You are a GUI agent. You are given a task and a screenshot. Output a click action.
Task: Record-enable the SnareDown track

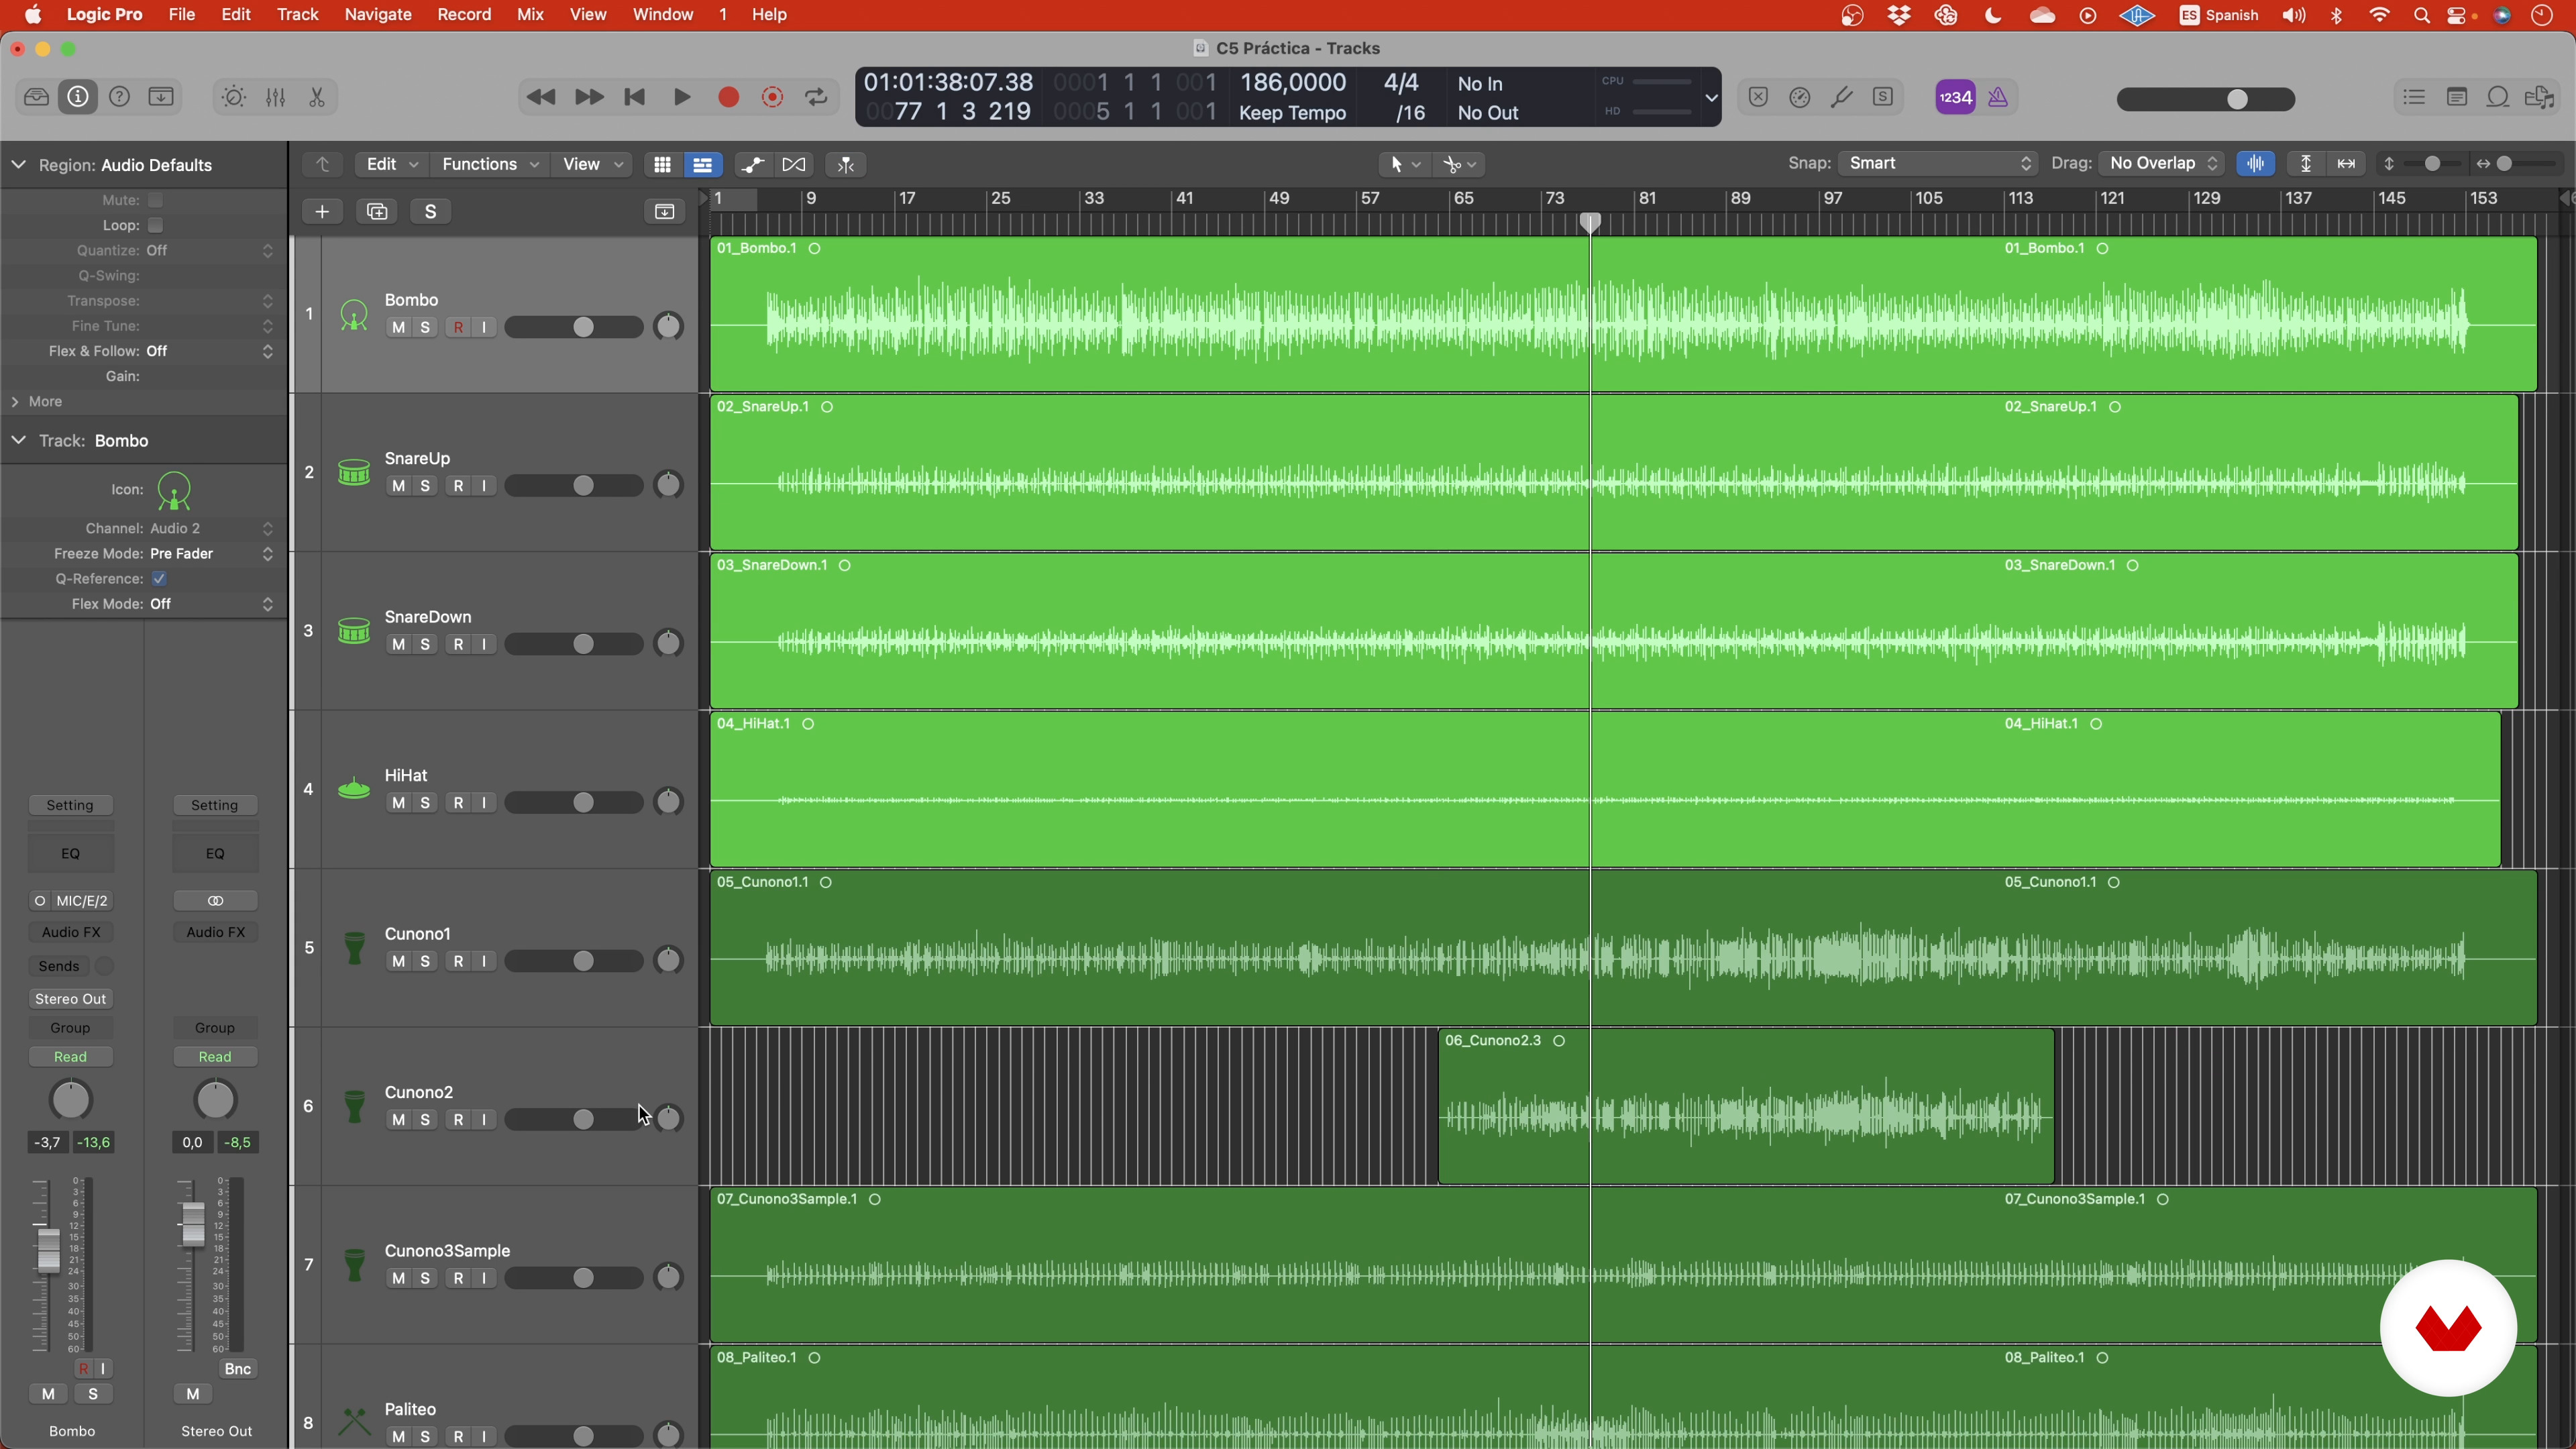click(458, 645)
